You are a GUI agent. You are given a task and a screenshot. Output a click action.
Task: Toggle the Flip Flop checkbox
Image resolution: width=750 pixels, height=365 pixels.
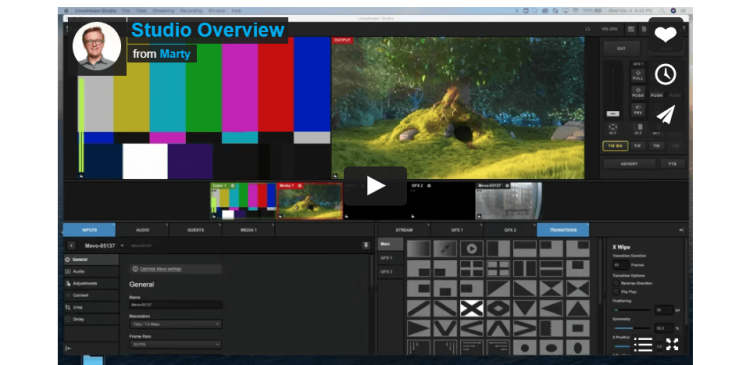tap(616, 291)
